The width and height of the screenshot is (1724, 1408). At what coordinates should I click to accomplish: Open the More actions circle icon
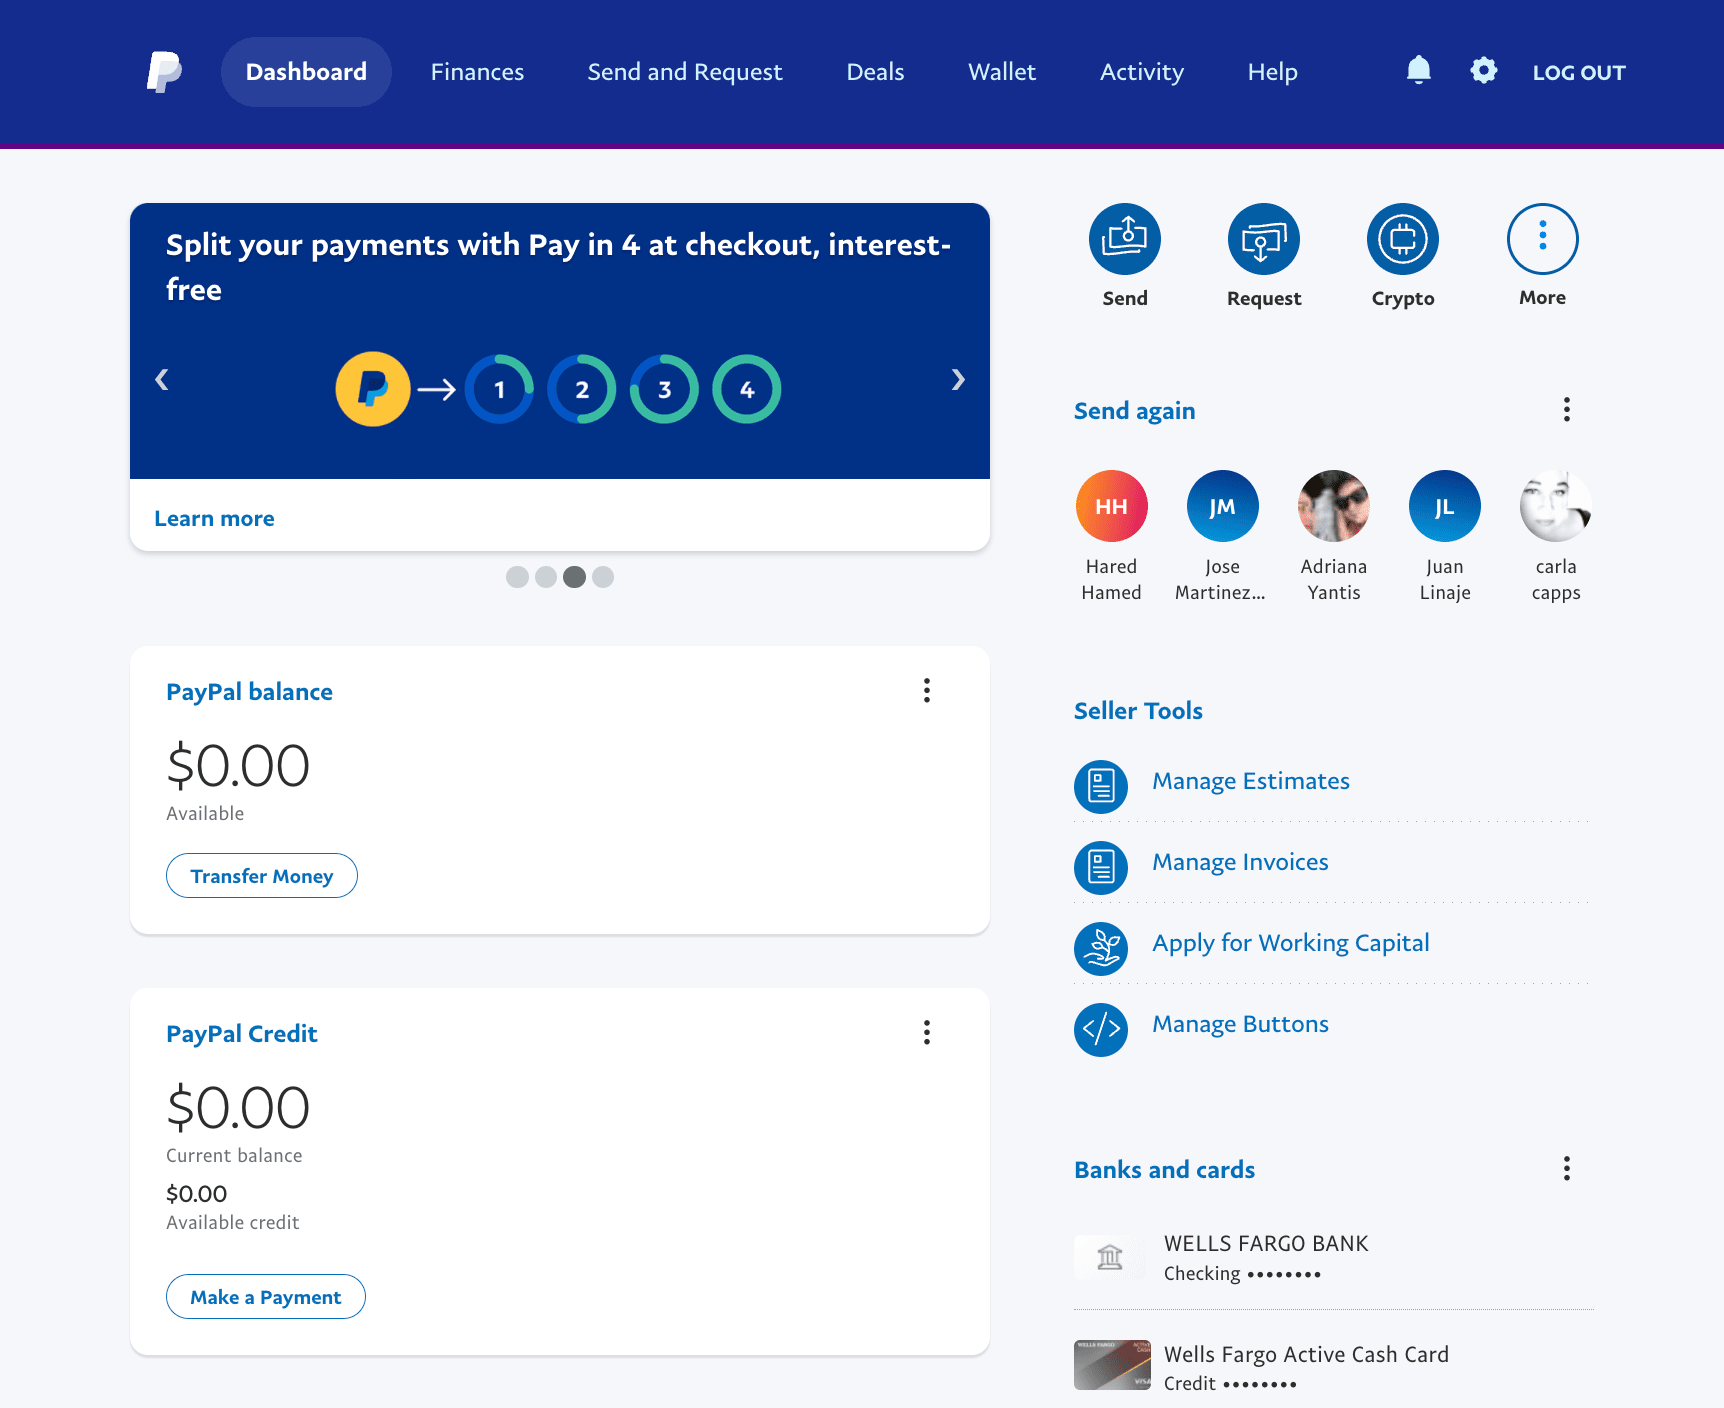1542,239
